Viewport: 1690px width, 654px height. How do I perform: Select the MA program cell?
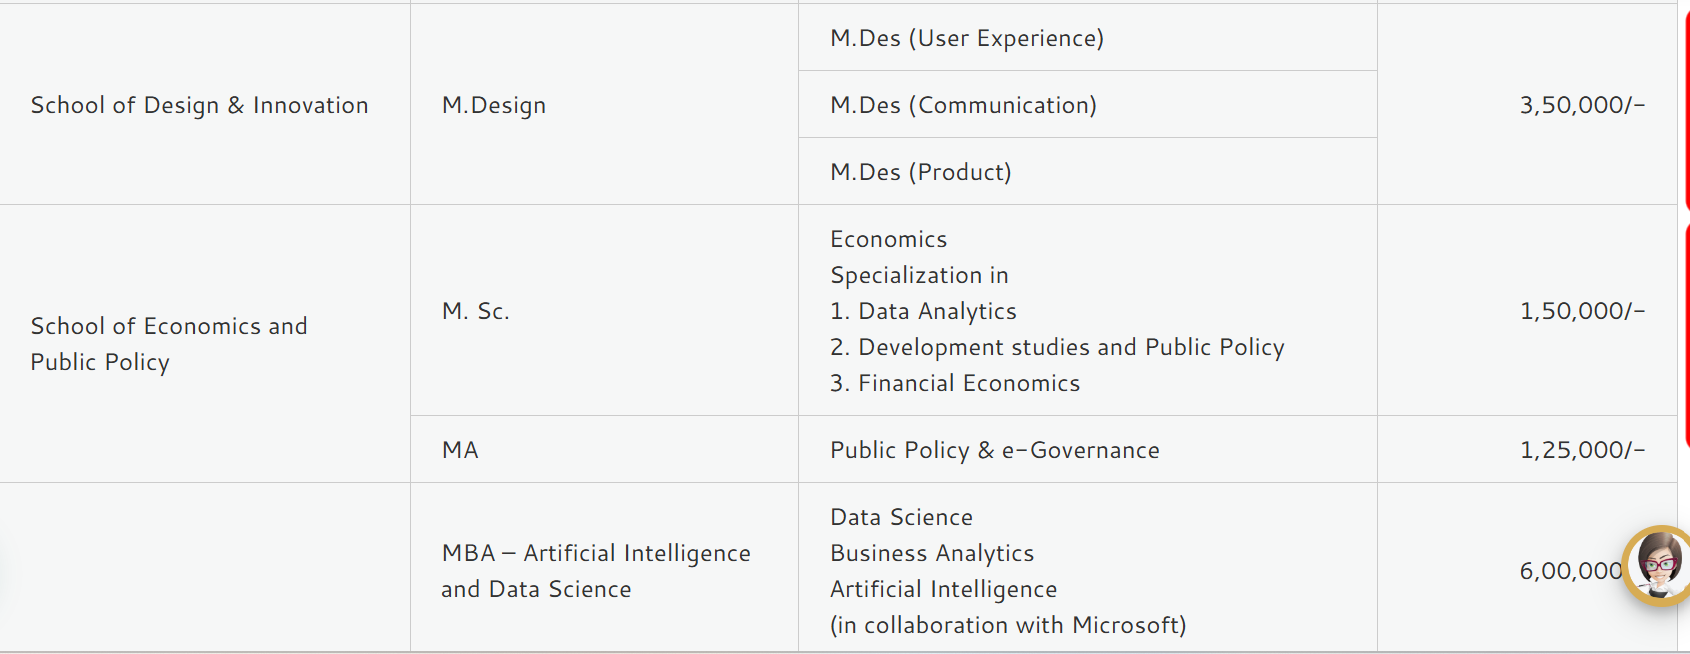point(460,450)
